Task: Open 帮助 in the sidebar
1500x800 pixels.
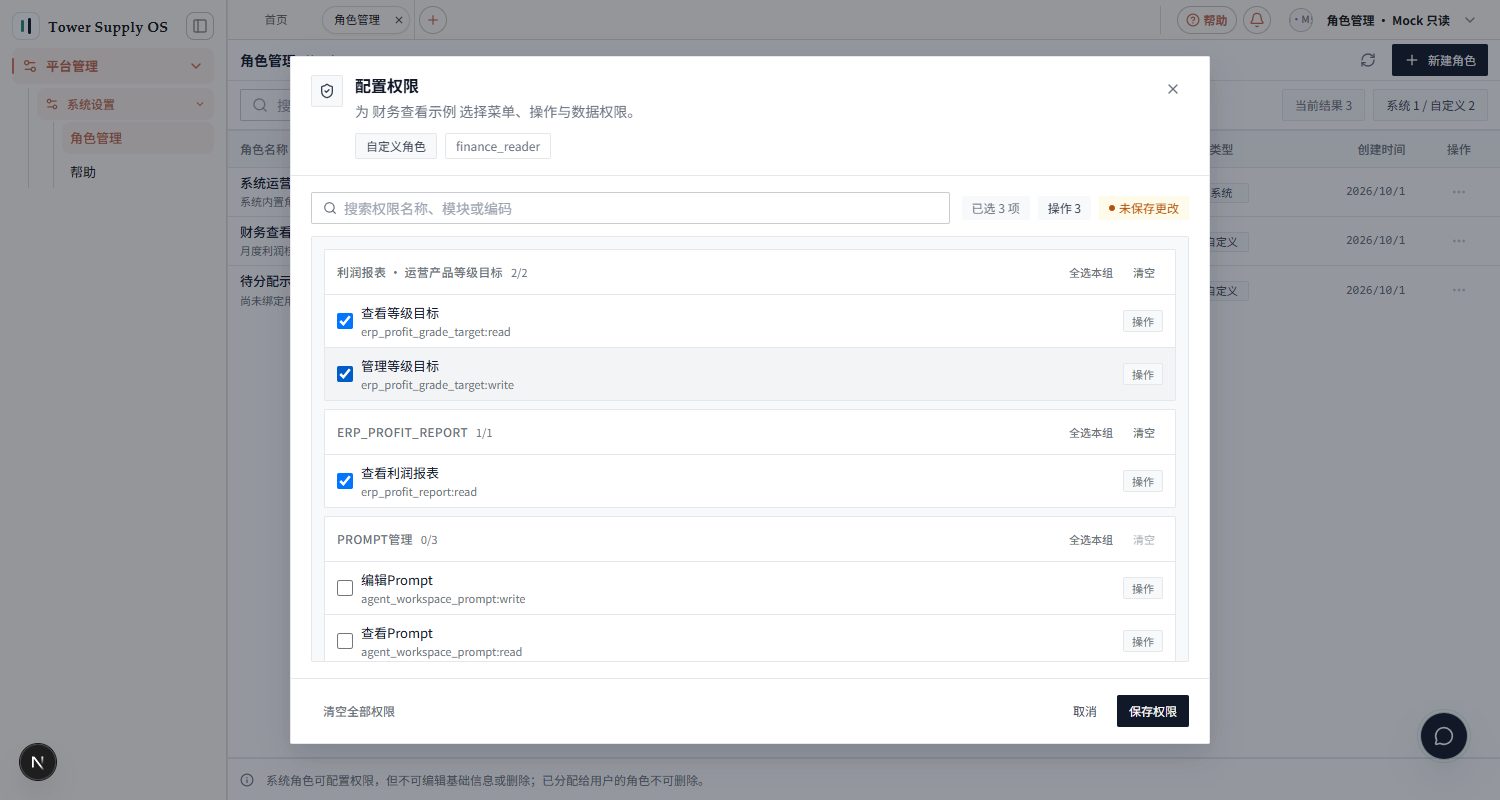Action: click(x=138, y=172)
